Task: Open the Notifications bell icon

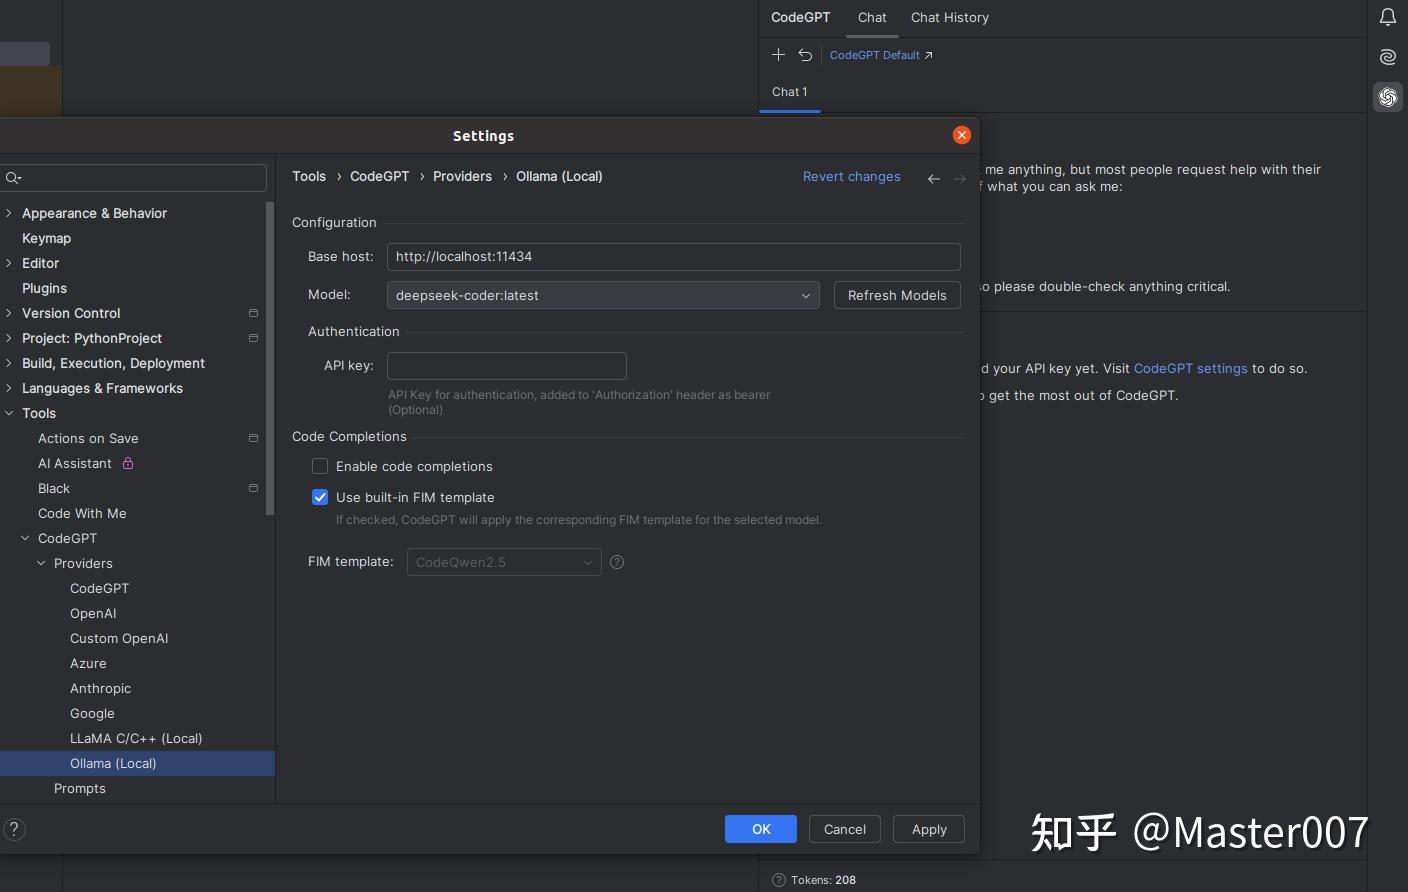Action: coord(1388,17)
